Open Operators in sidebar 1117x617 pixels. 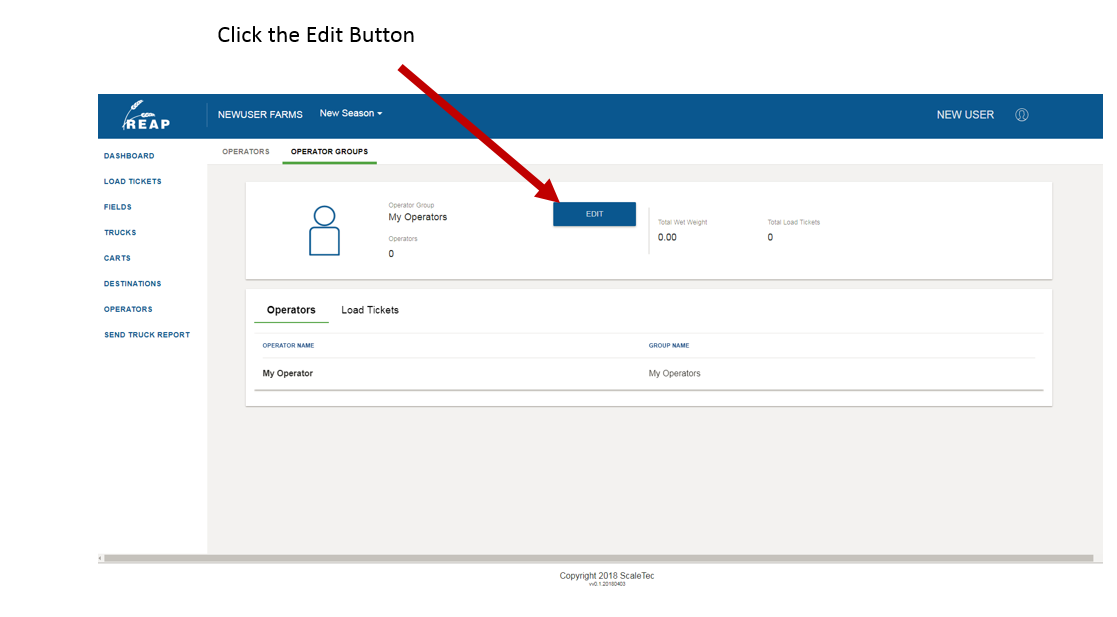tap(128, 310)
